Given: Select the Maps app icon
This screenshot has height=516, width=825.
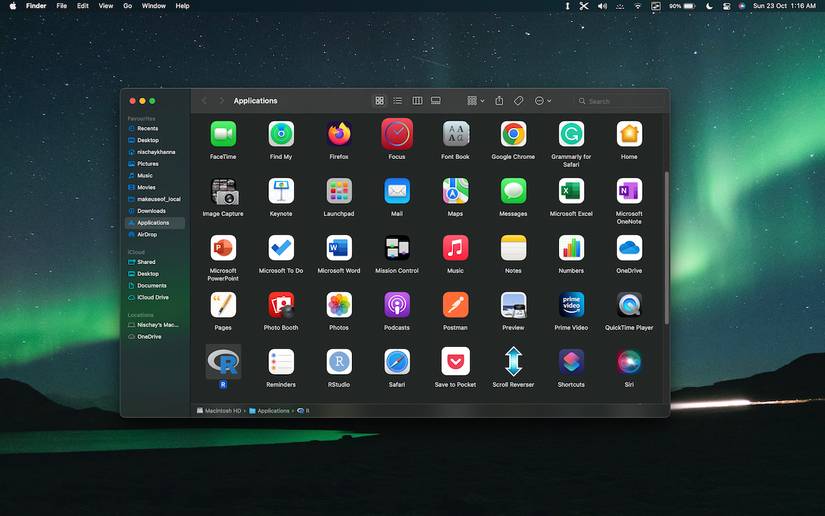Looking at the screenshot, I should (455, 191).
